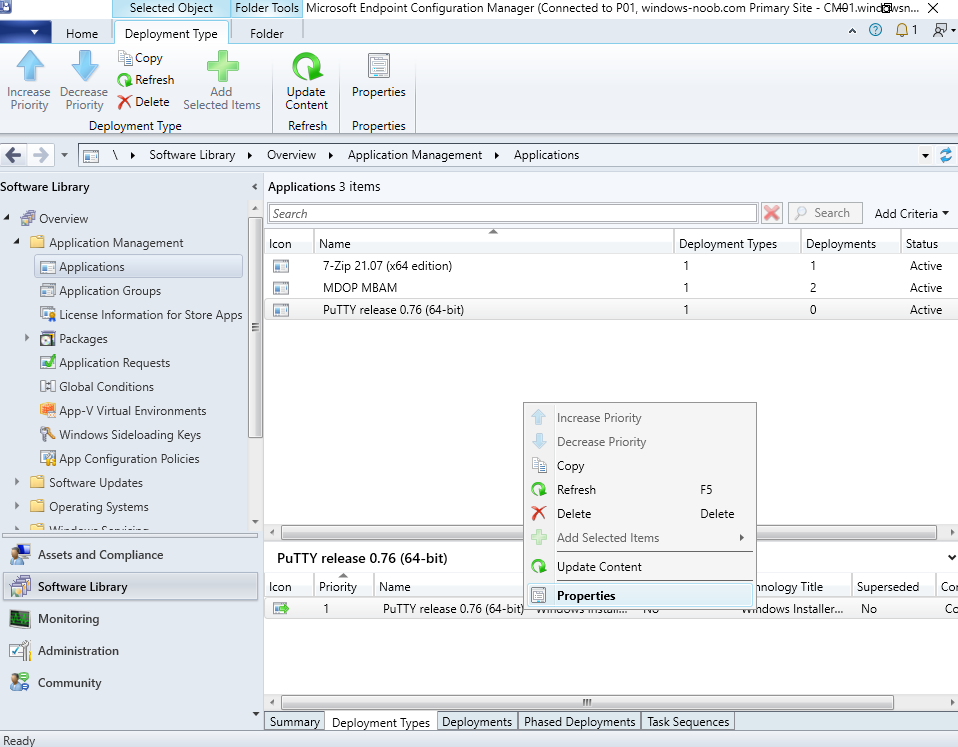Switch to the Folder ribbon tab
The height and width of the screenshot is (747, 958).
click(266, 34)
